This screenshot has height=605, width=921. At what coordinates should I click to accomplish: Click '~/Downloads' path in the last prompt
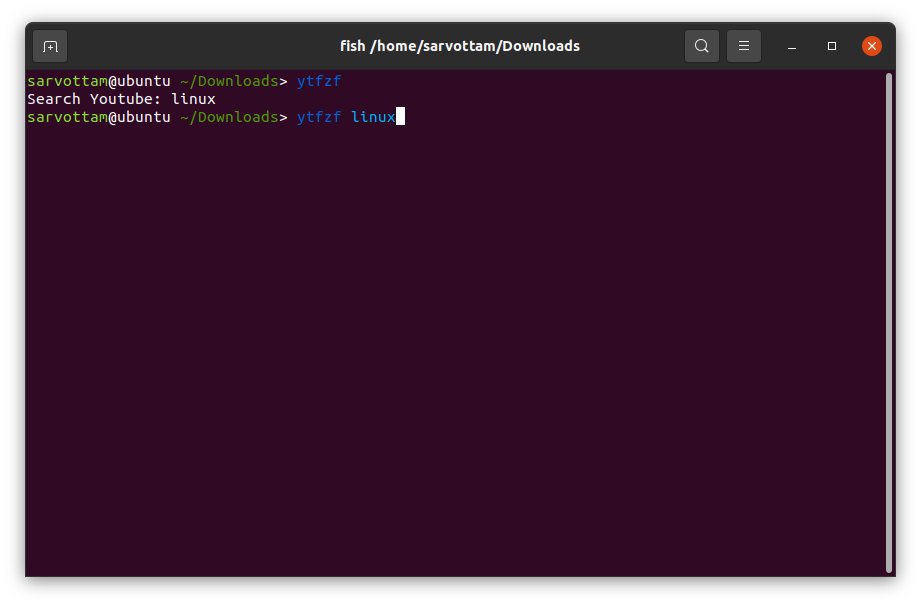pyautogui.click(x=229, y=117)
